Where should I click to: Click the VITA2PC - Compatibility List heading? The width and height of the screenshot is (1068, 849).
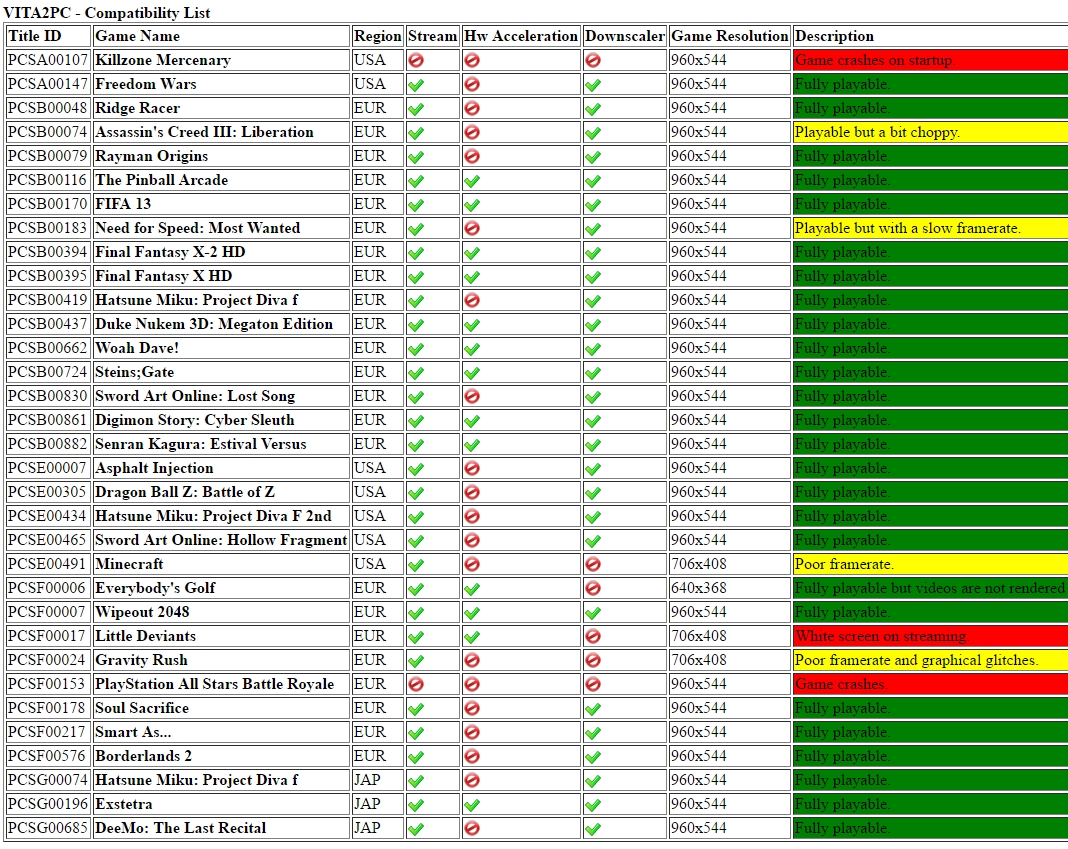pos(107,13)
